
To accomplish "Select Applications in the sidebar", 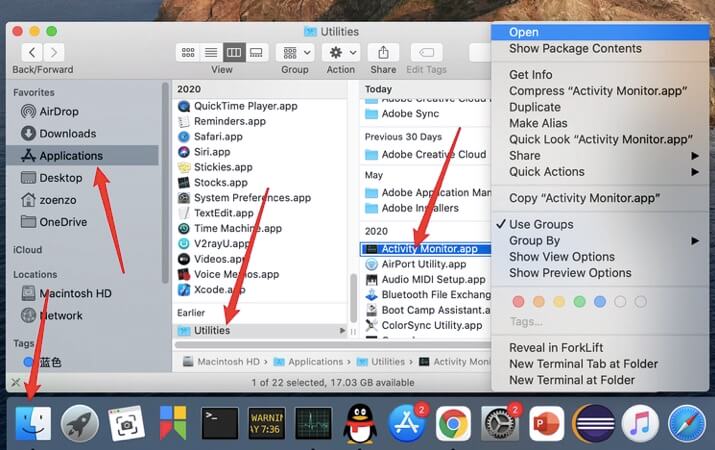I will point(83,155).
